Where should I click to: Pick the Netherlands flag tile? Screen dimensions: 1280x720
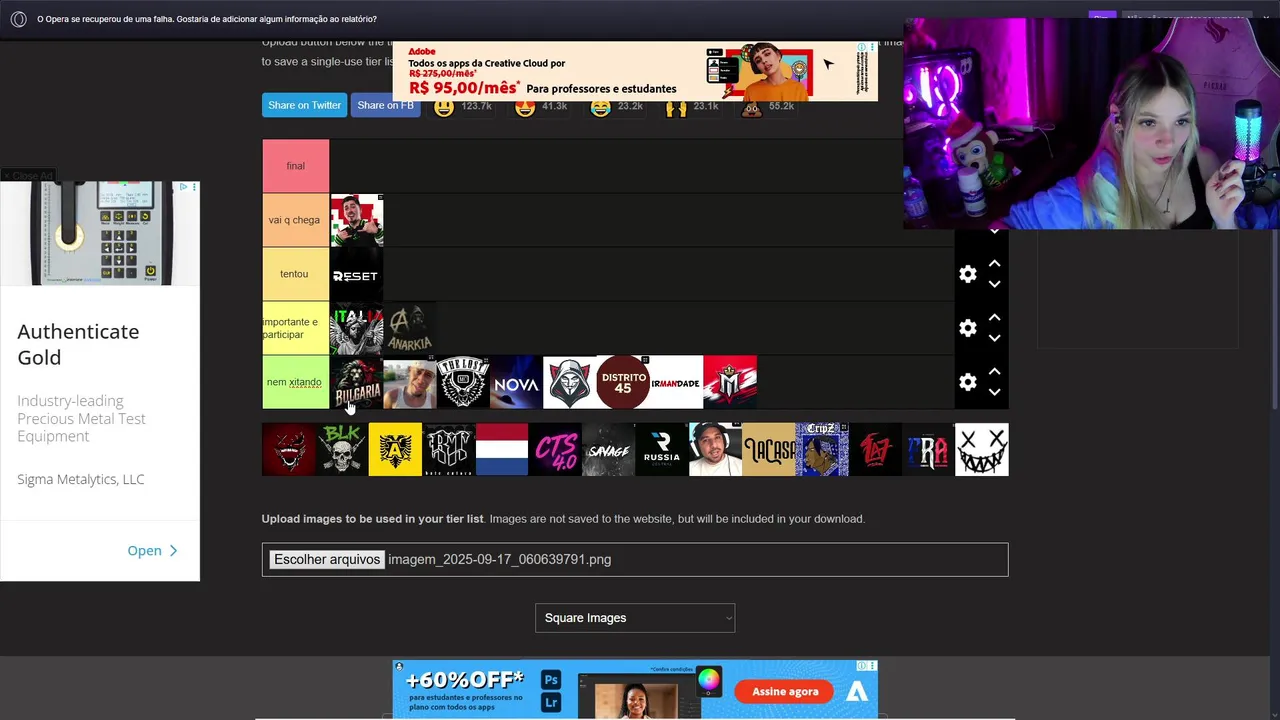pos(502,449)
